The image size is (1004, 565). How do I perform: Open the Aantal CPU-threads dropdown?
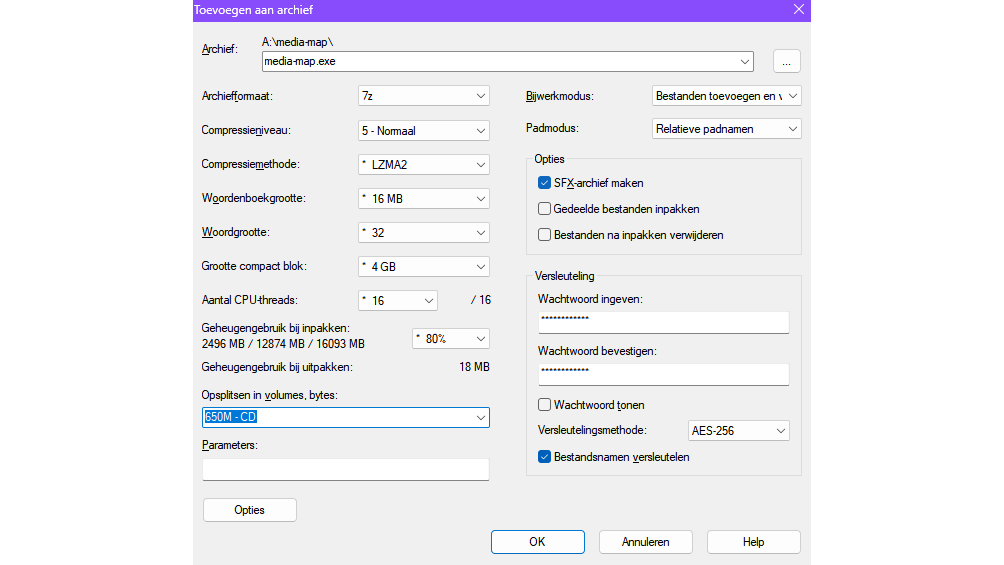tap(398, 300)
